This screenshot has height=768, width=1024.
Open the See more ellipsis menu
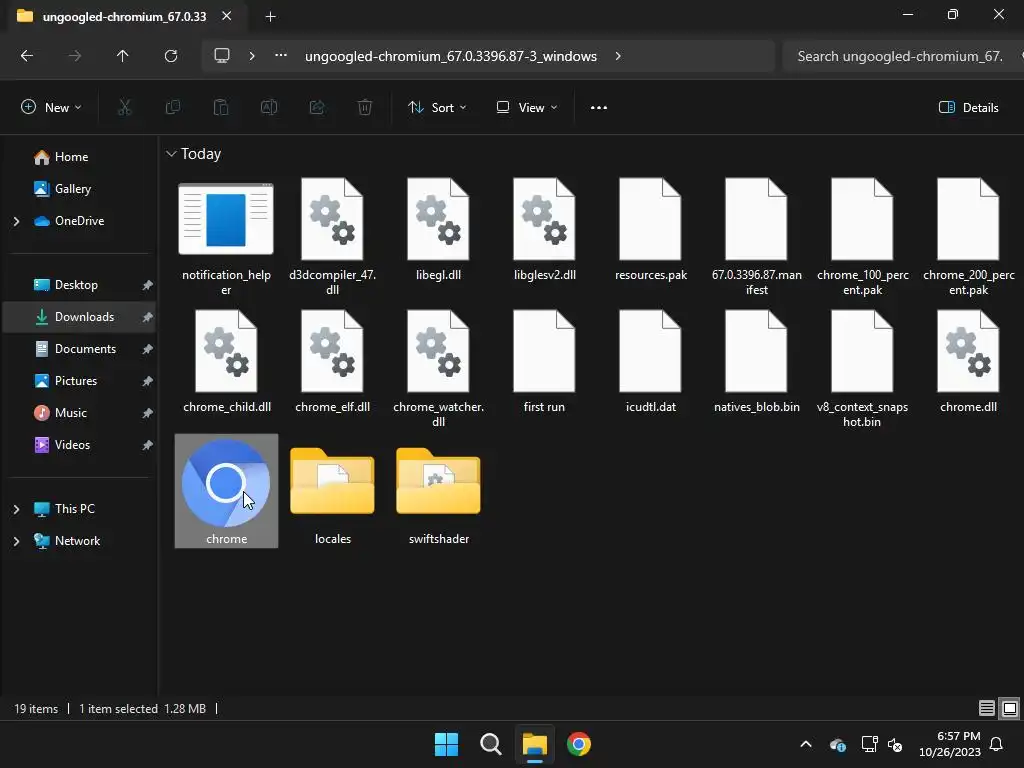599,108
